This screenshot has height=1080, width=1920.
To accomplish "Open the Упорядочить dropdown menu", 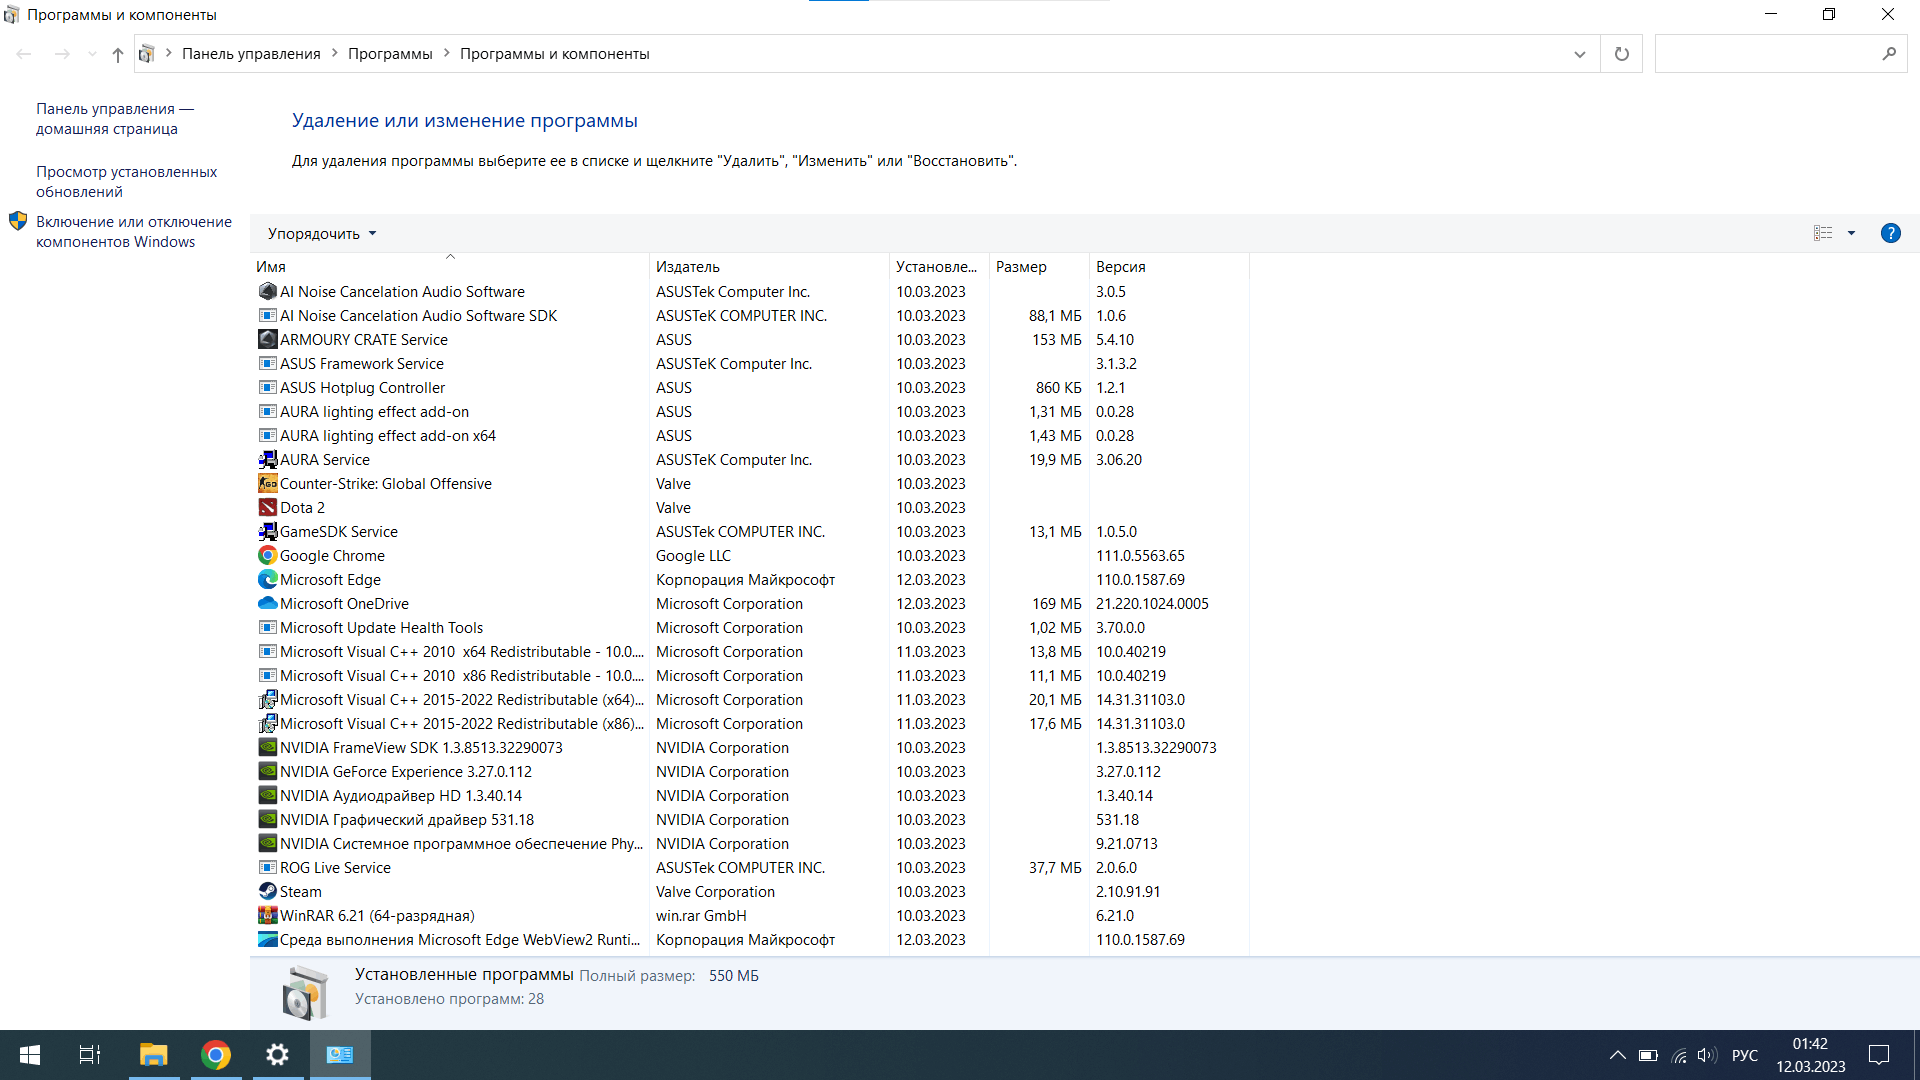I will click(x=322, y=234).
